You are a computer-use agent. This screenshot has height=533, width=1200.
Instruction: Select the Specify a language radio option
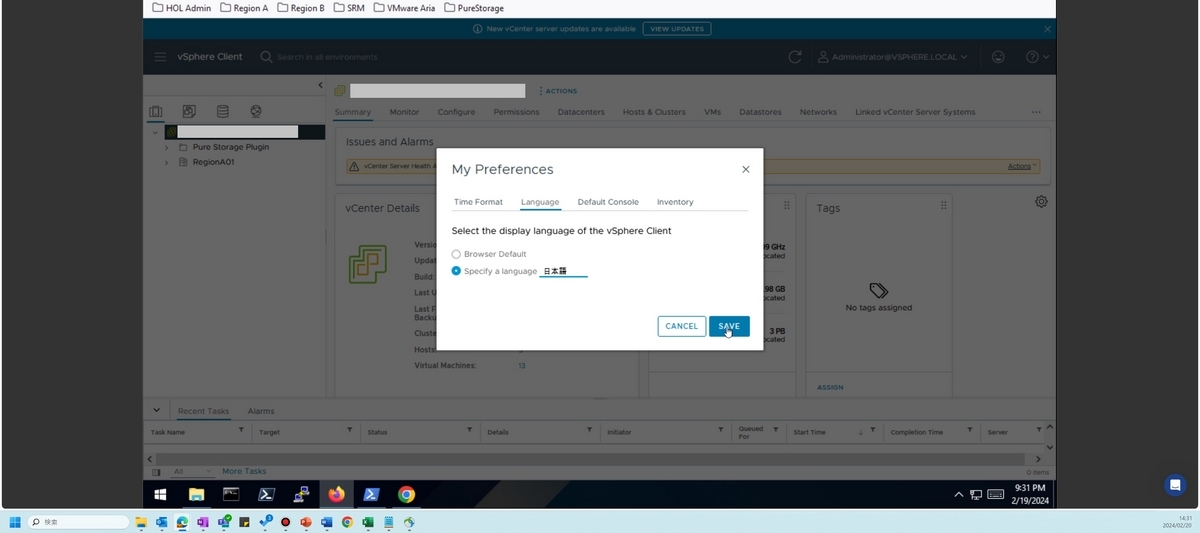[456, 271]
